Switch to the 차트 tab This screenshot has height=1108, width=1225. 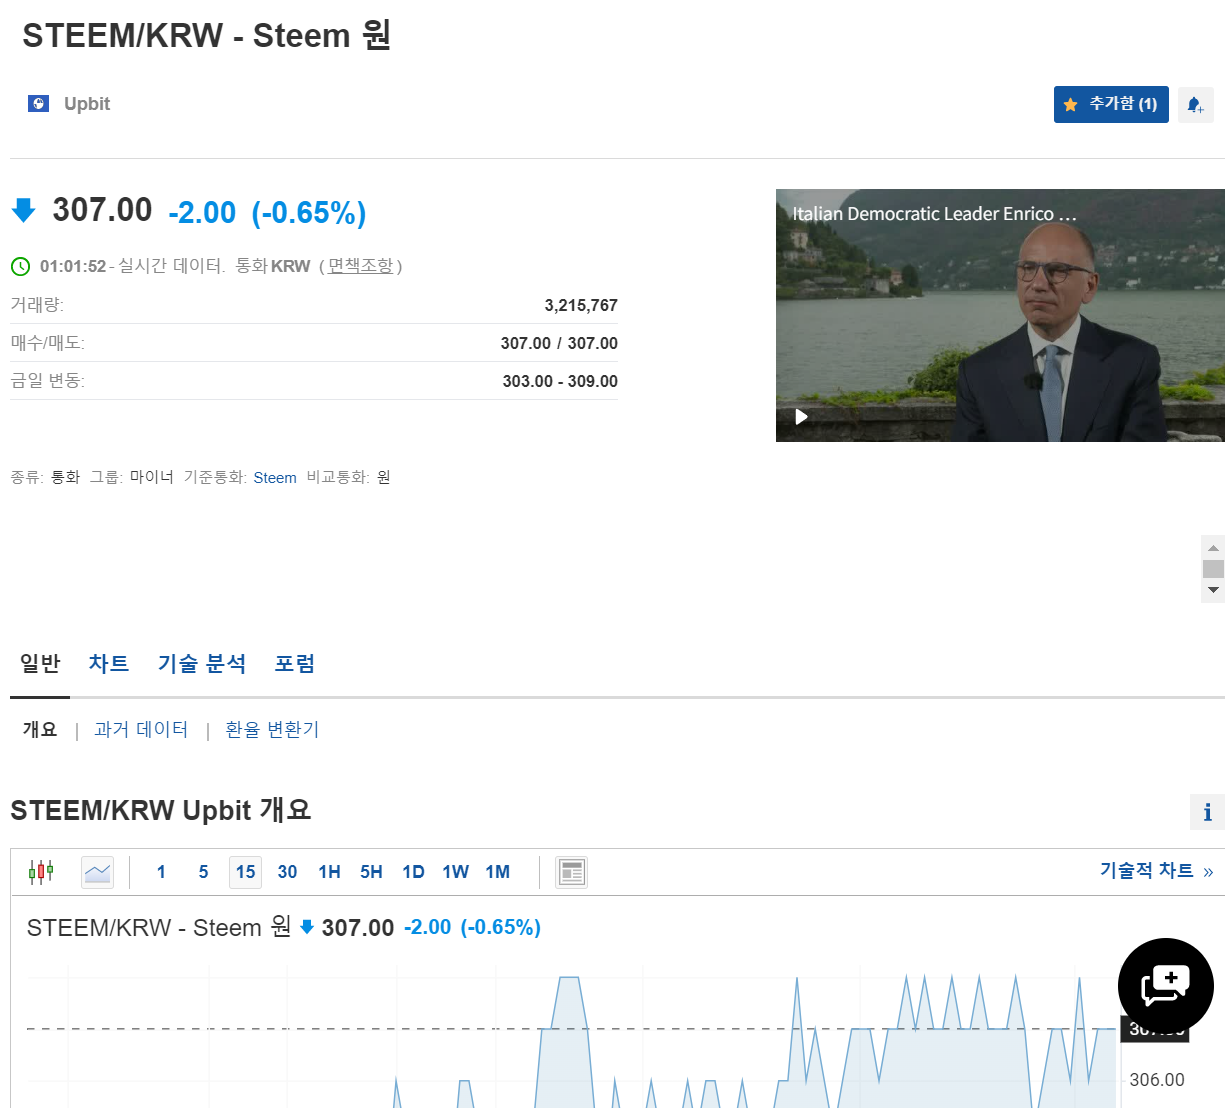coord(108,663)
